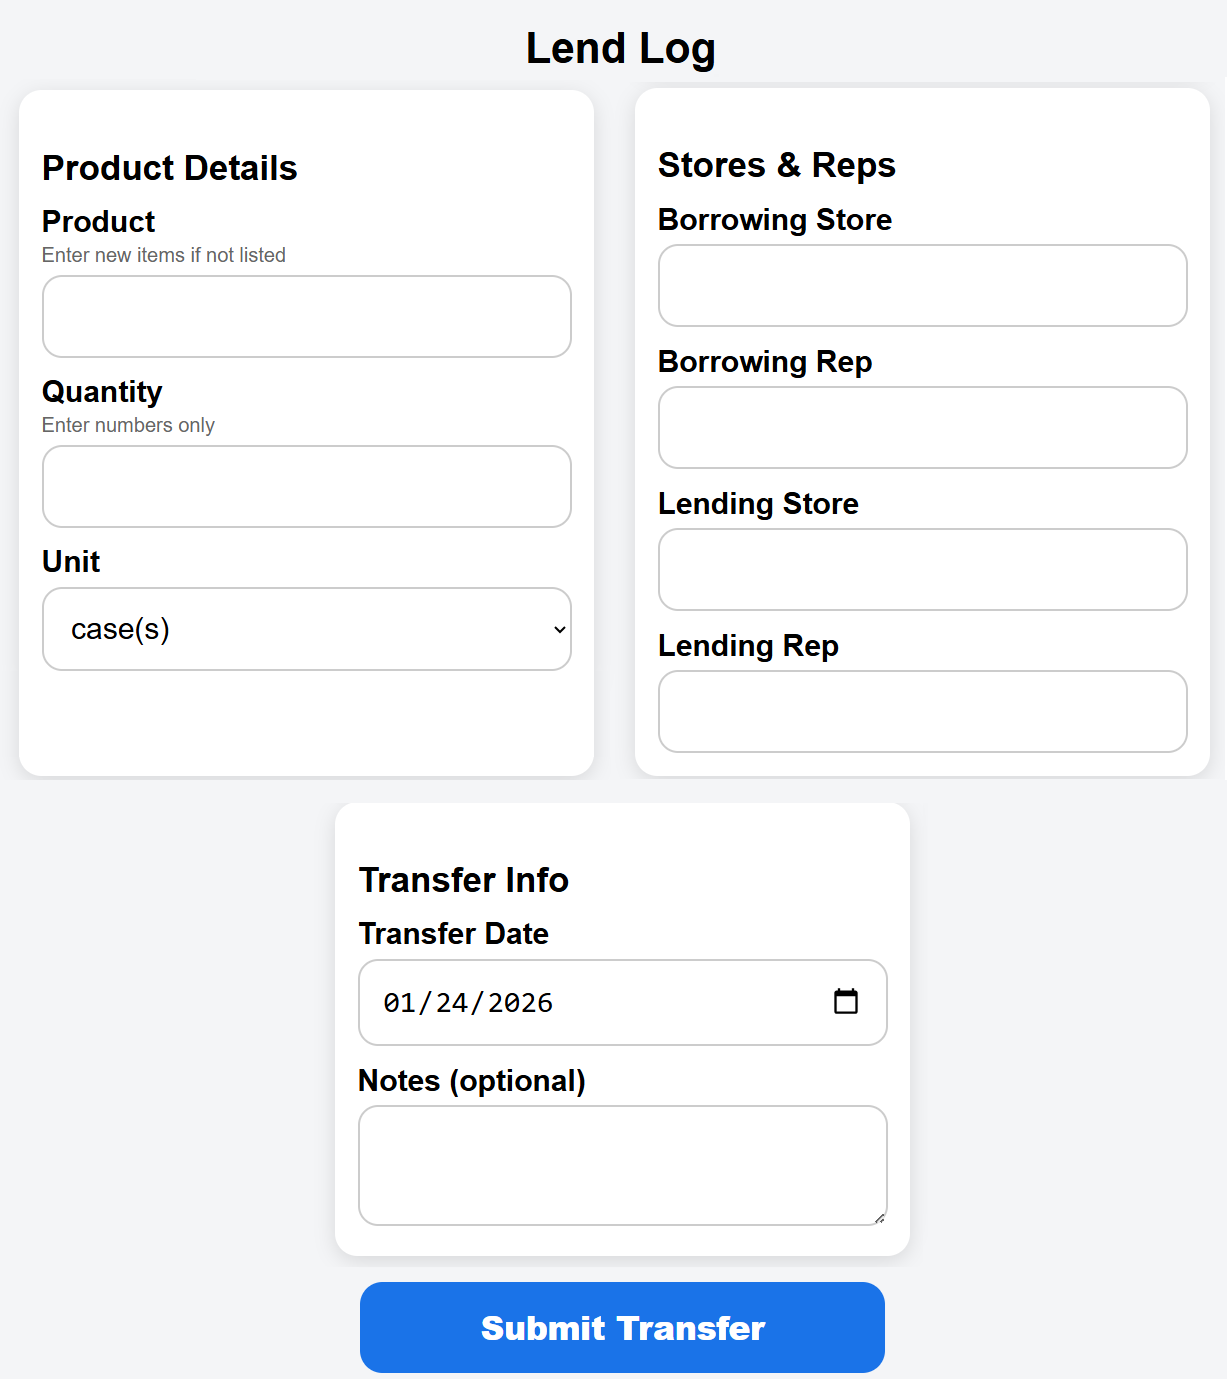This screenshot has height=1379, width=1227.
Task: Select the Lending Store input
Action: point(921,569)
